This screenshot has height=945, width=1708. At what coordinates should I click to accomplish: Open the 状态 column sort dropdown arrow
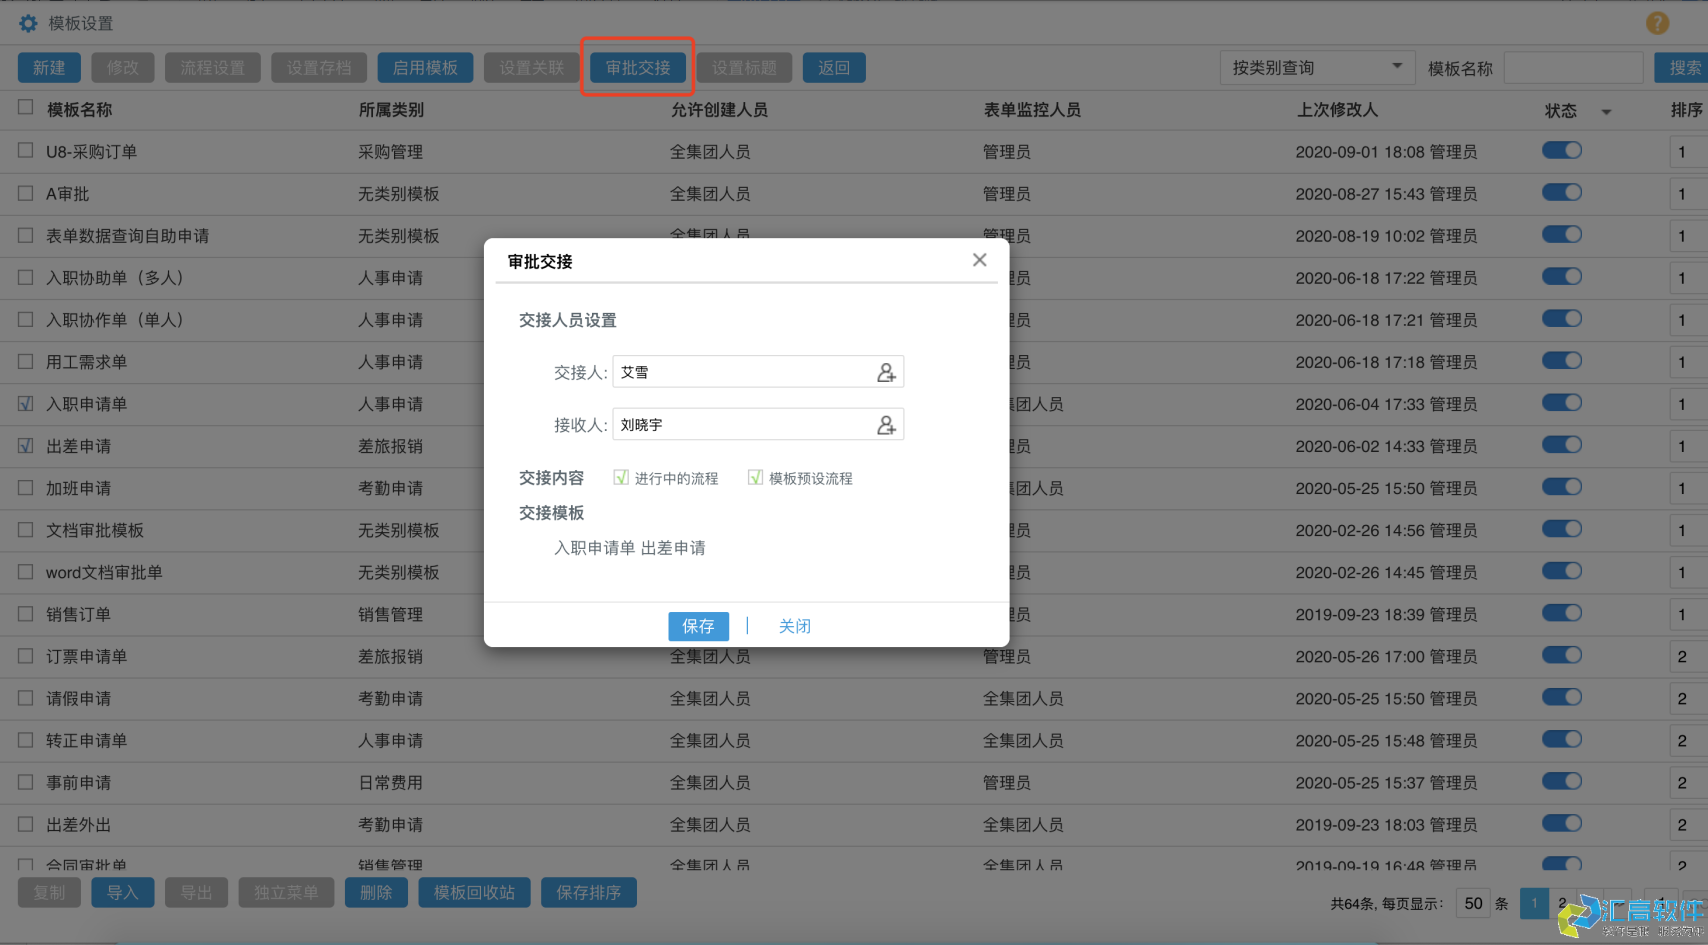(x=1606, y=111)
